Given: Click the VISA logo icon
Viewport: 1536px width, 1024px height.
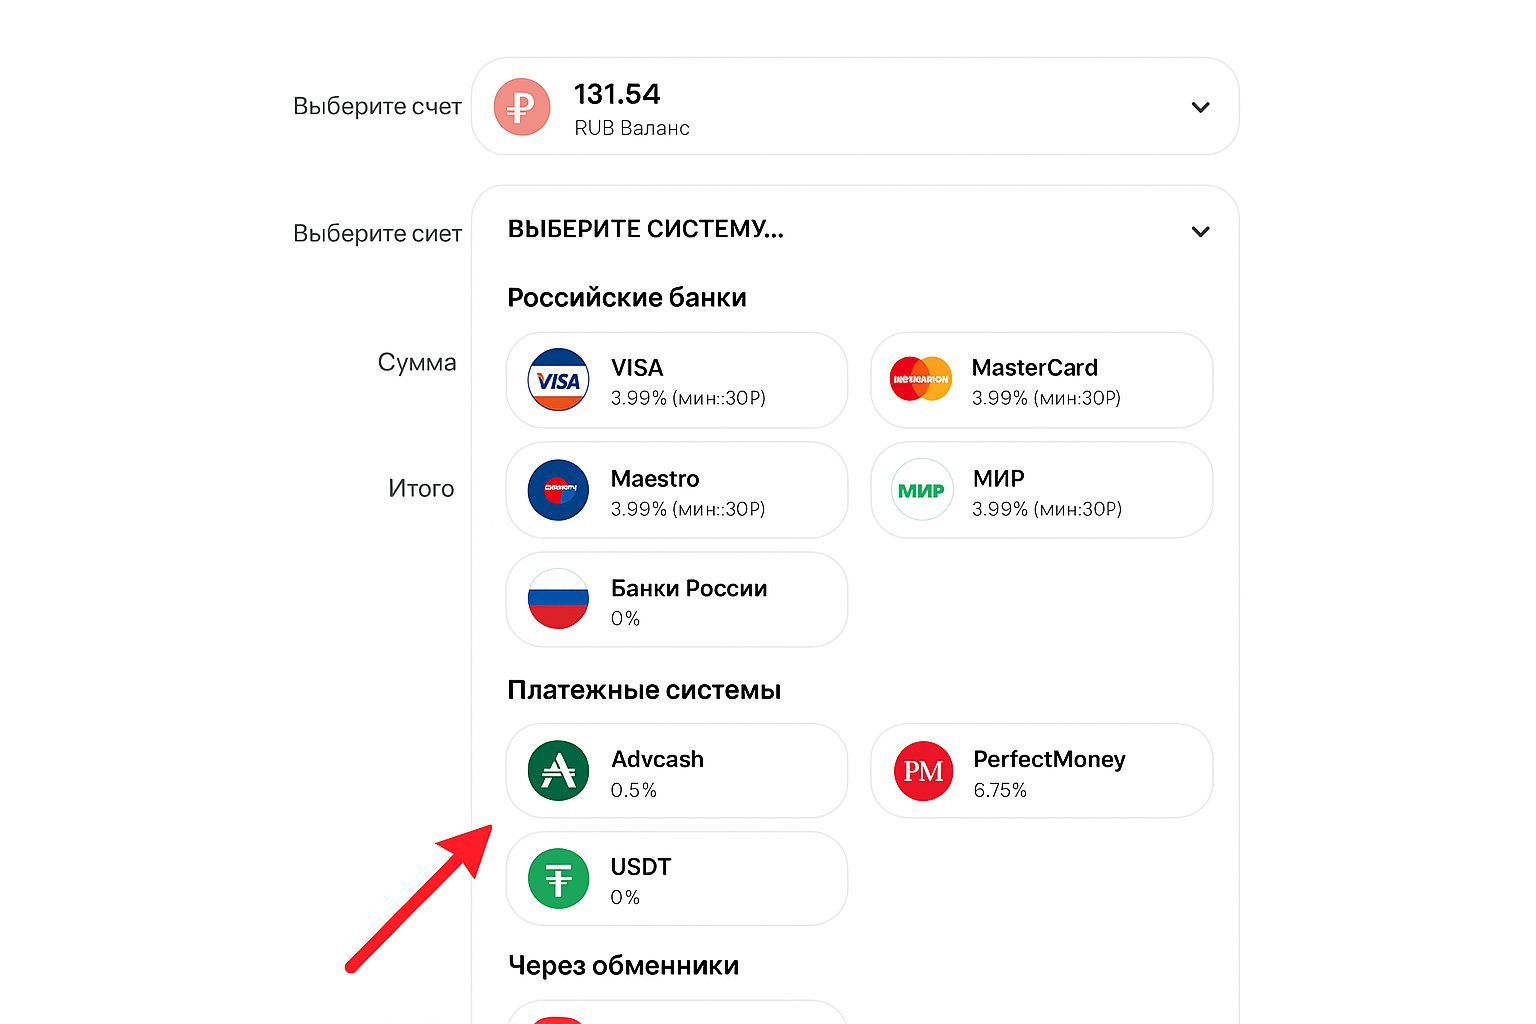Looking at the screenshot, I should coord(558,380).
